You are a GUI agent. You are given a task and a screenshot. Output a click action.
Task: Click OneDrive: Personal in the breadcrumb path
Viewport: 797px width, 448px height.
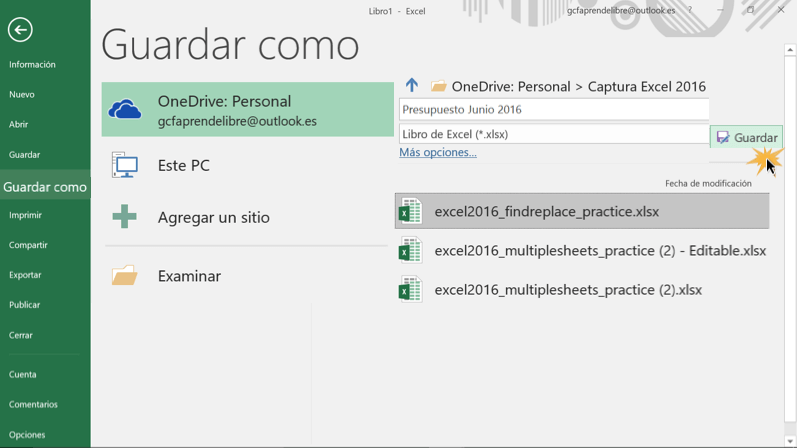(511, 86)
